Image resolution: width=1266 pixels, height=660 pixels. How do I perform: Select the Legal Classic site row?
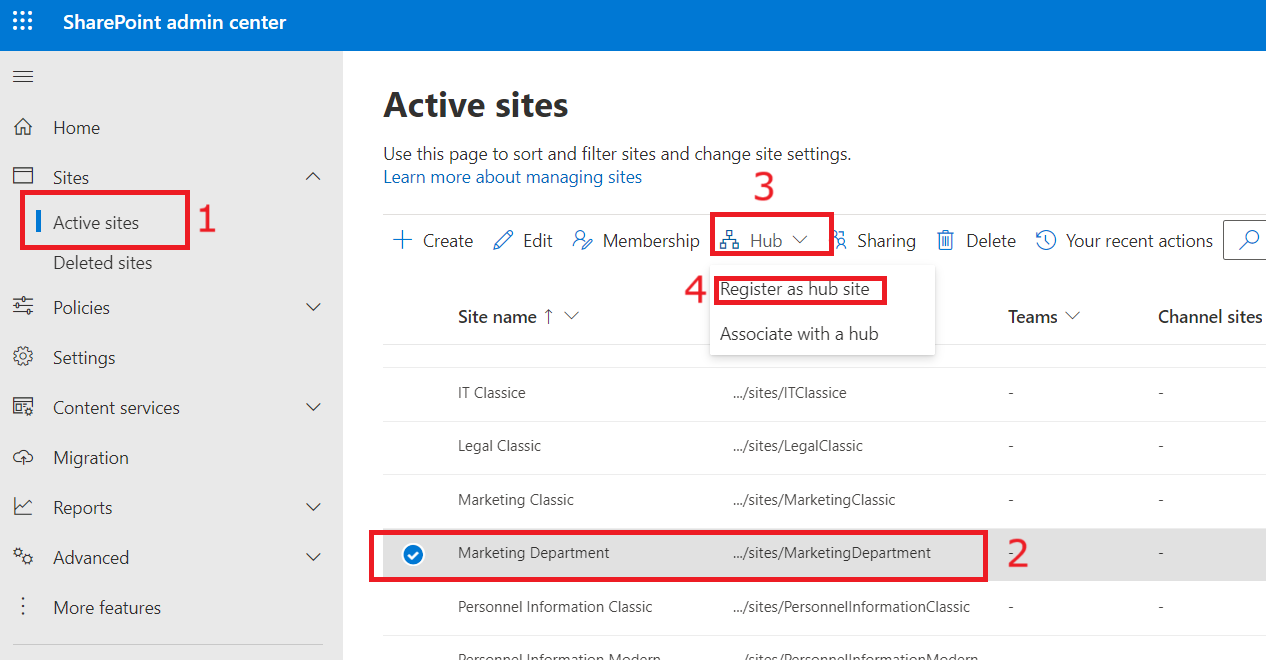point(499,446)
